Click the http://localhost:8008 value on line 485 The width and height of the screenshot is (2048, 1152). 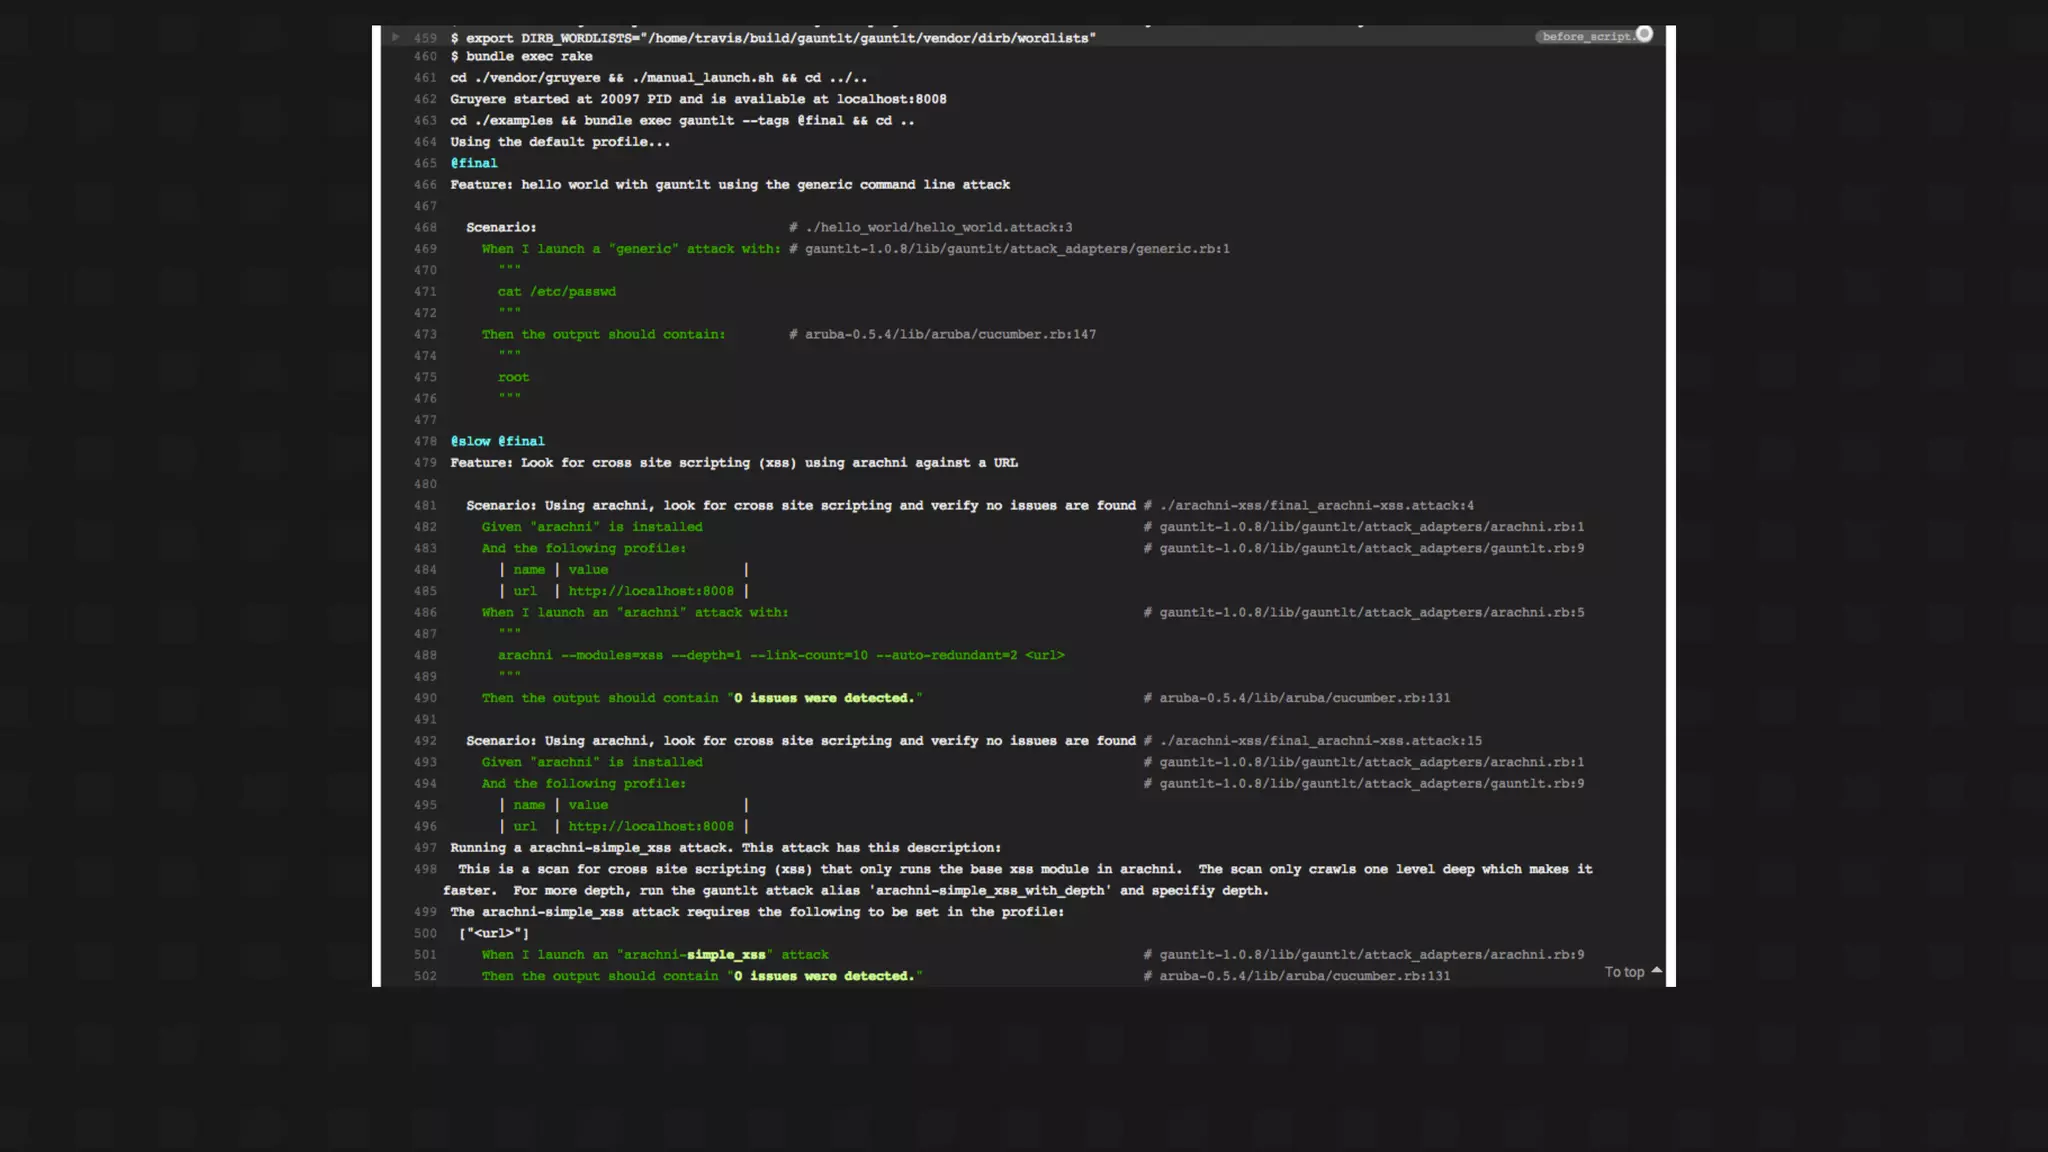click(x=651, y=591)
